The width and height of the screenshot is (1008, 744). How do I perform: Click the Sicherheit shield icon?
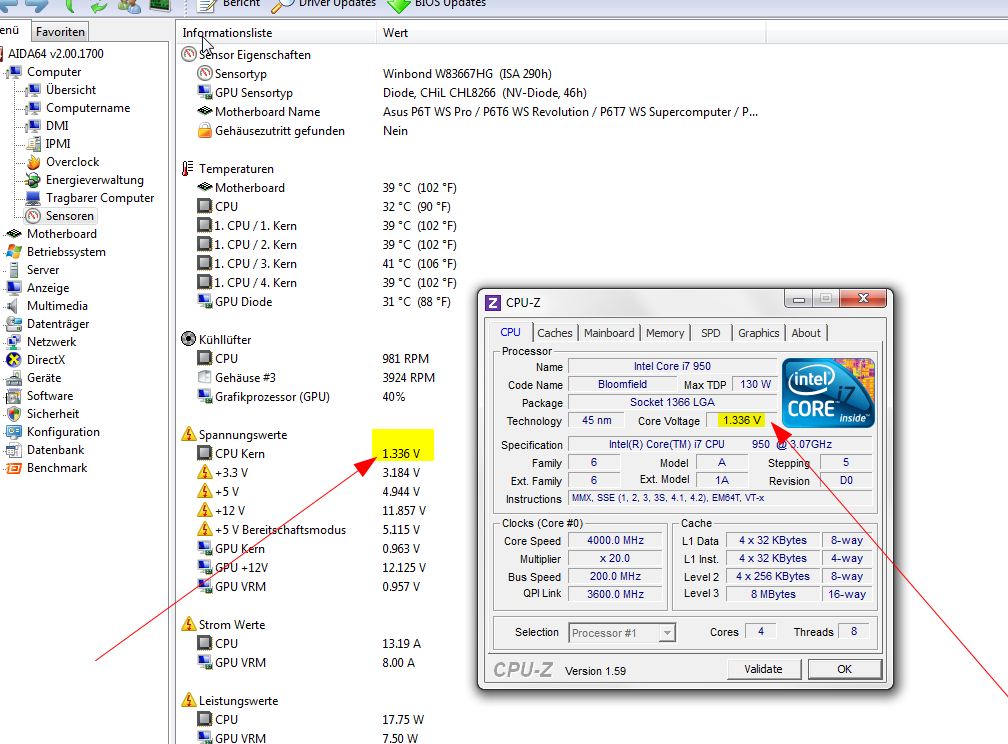pyautogui.click(x=14, y=414)
